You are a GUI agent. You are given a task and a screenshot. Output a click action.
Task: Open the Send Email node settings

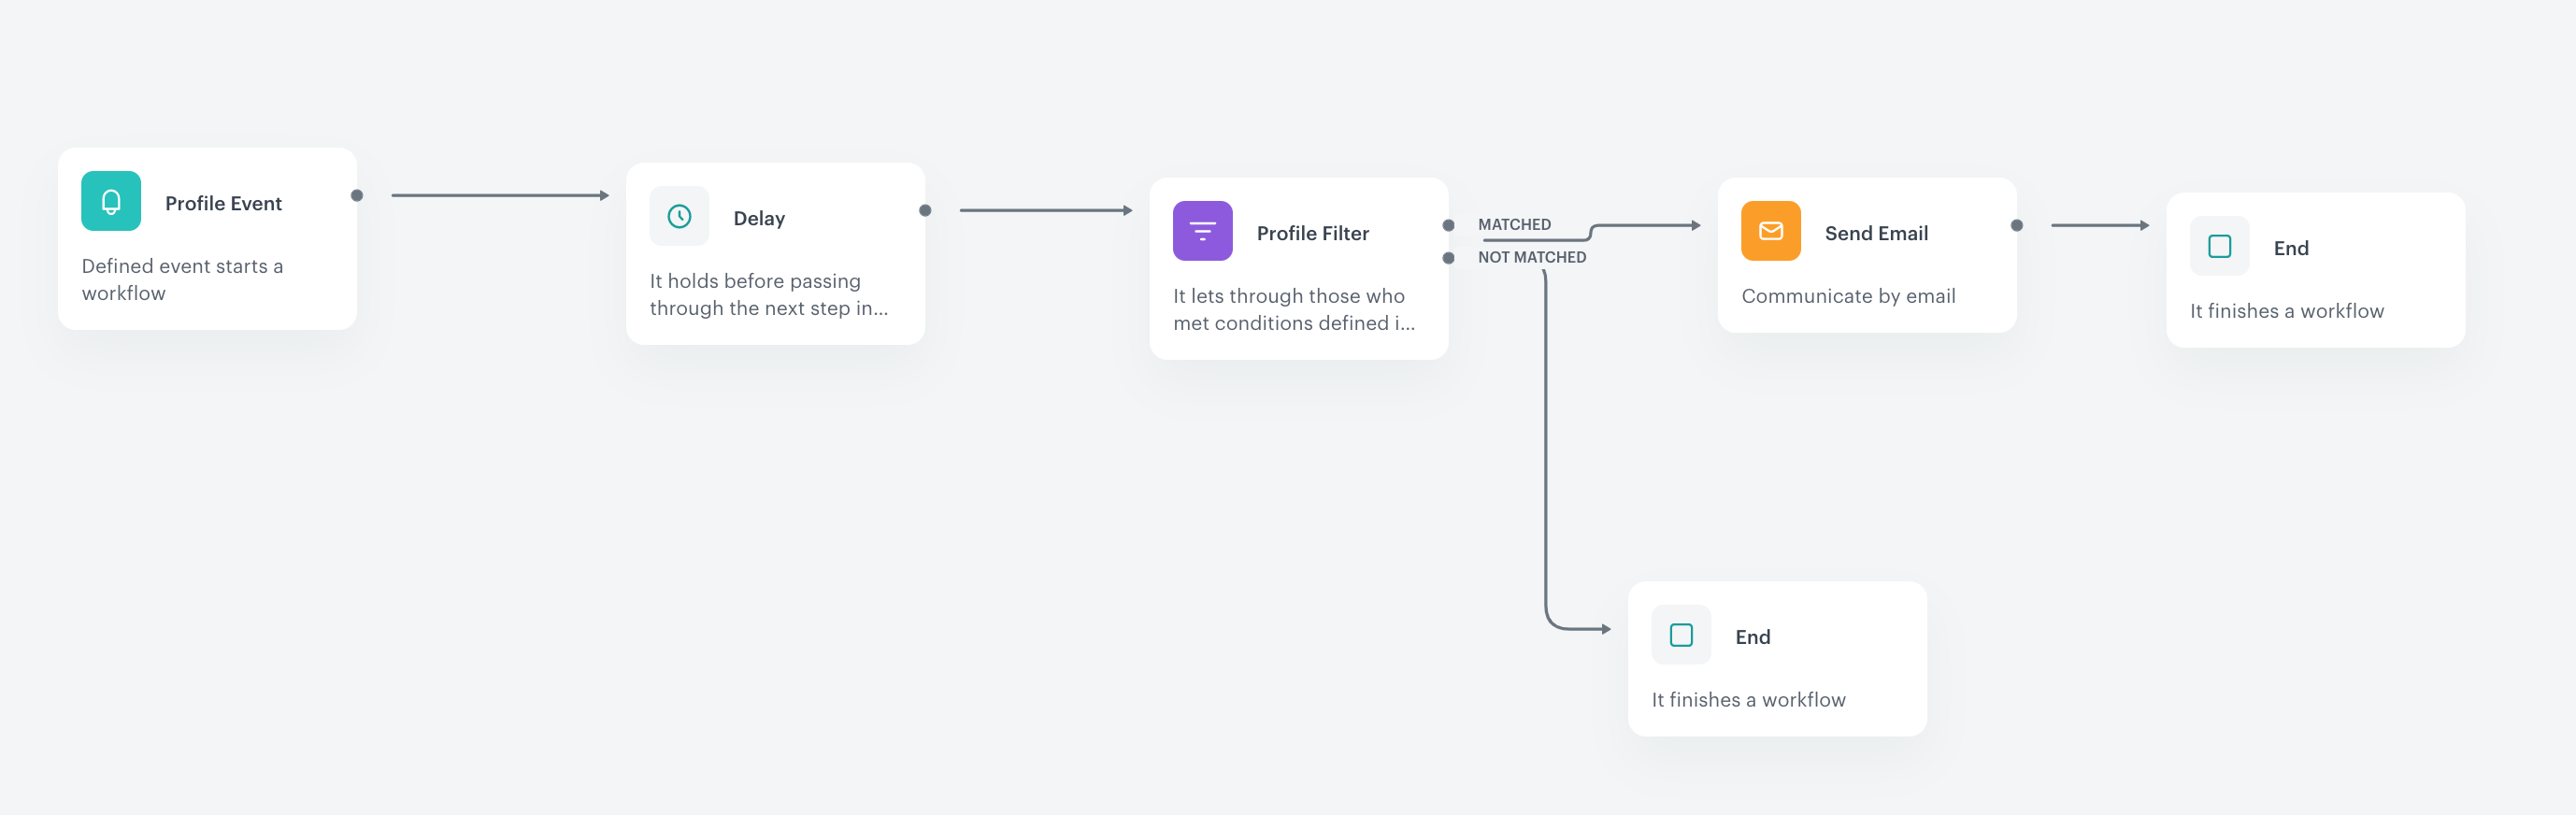pos(1866,255)
